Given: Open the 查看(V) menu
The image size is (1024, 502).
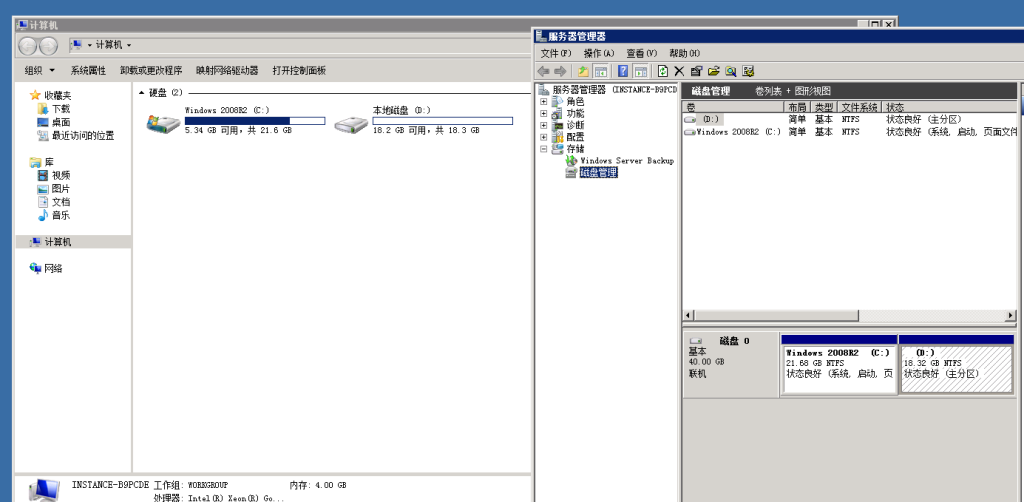Looking at the screenshot, I should 641,54.
